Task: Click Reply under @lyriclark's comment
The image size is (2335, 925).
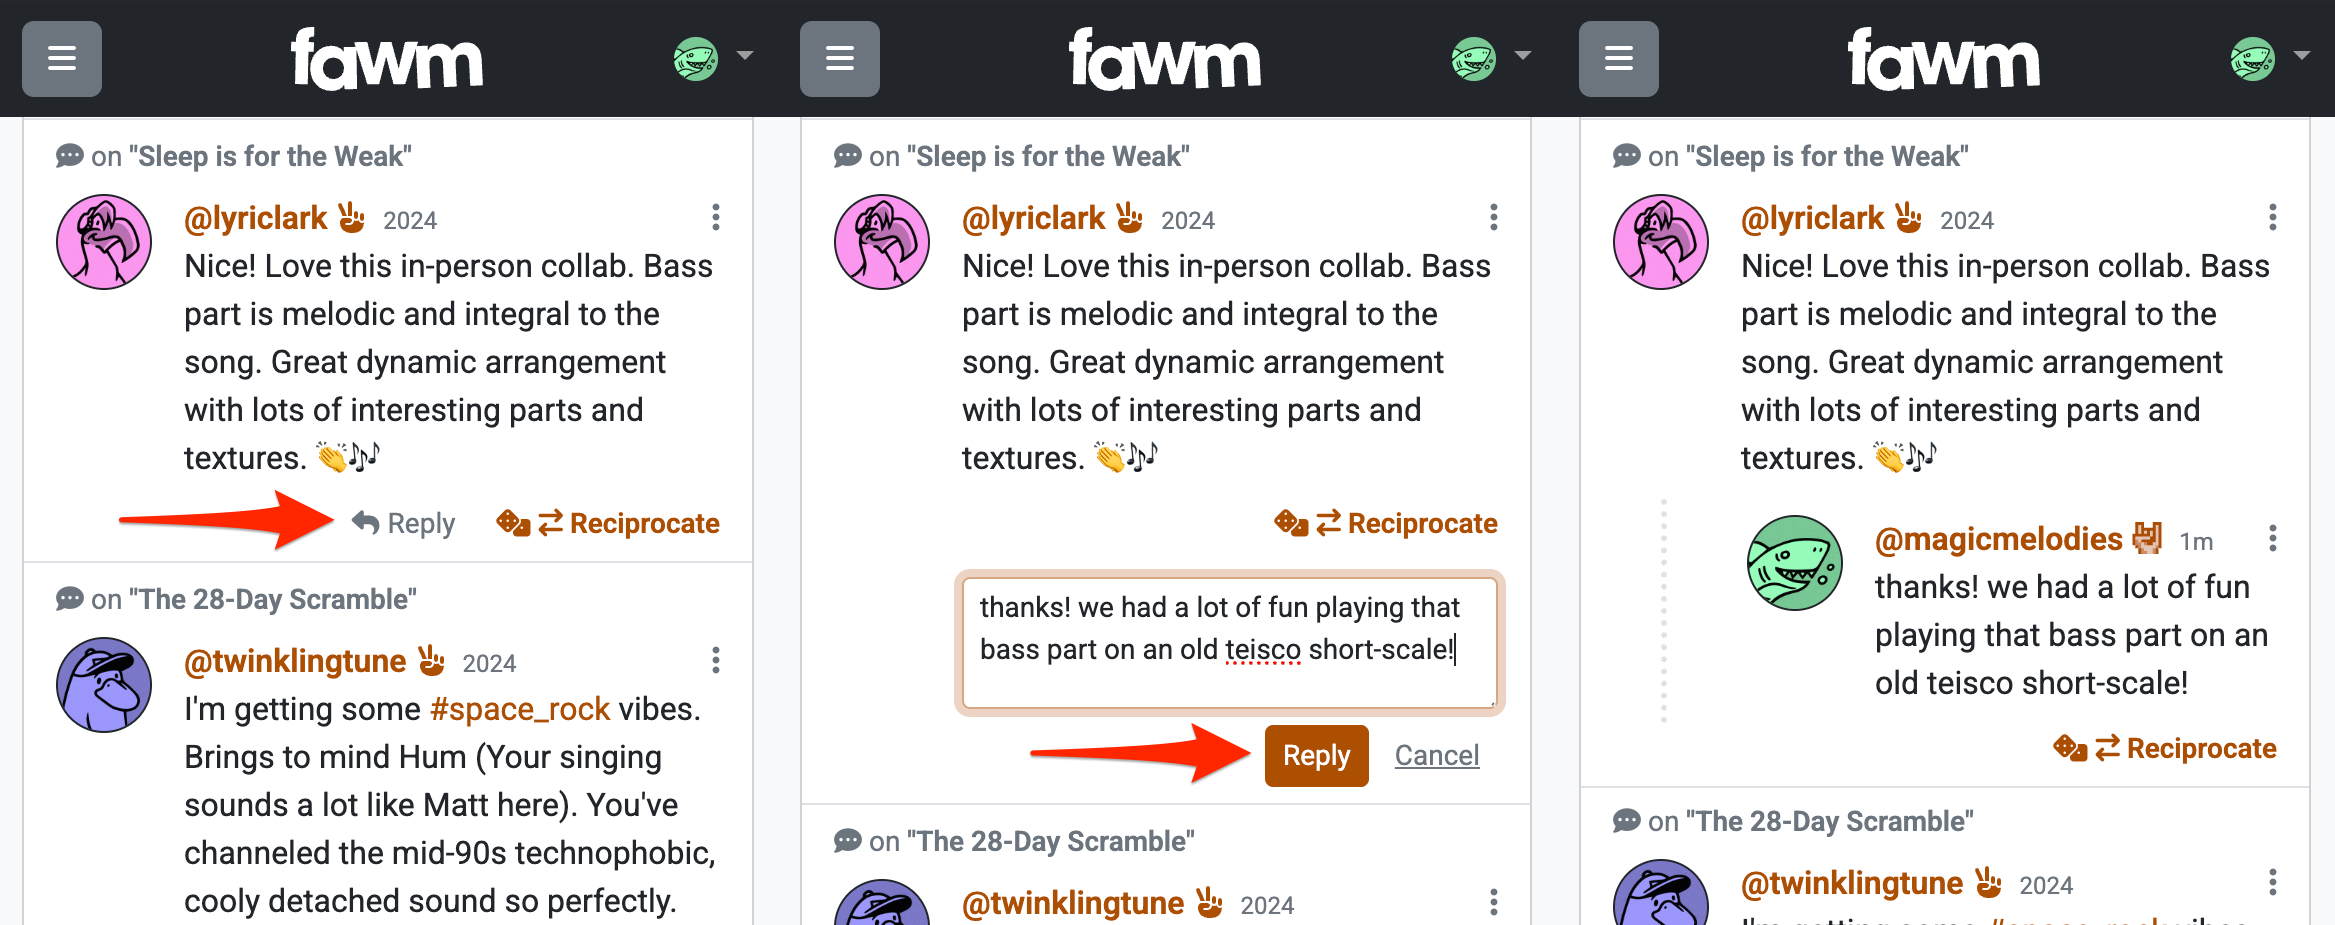Action: point(420,523)
